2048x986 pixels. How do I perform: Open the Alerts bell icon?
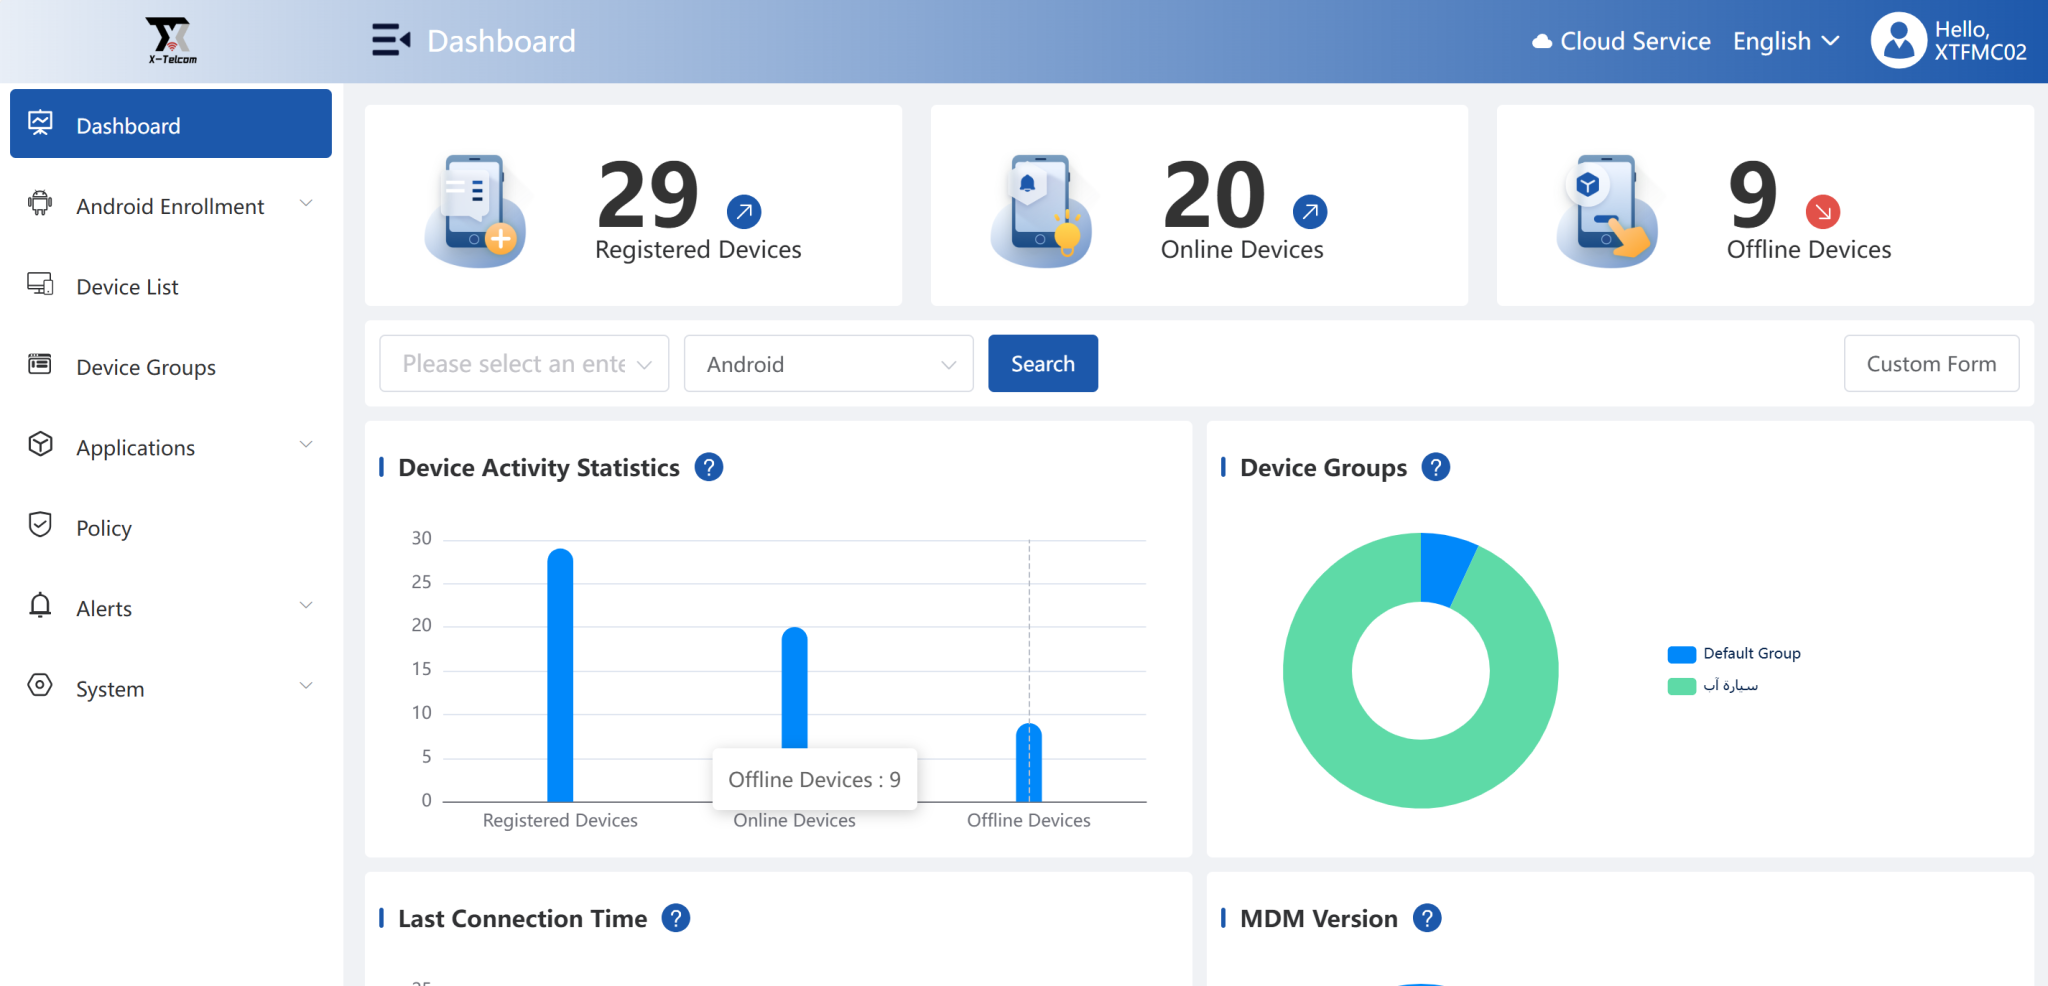point(40,606)
